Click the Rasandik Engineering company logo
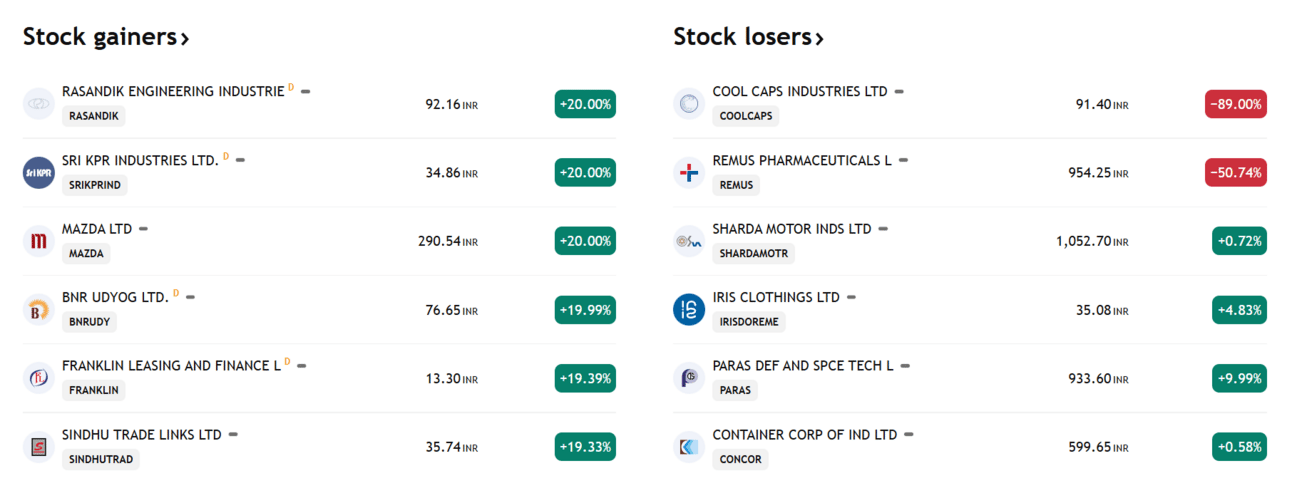Screen dimensions: 1292x493 [39, 103]
